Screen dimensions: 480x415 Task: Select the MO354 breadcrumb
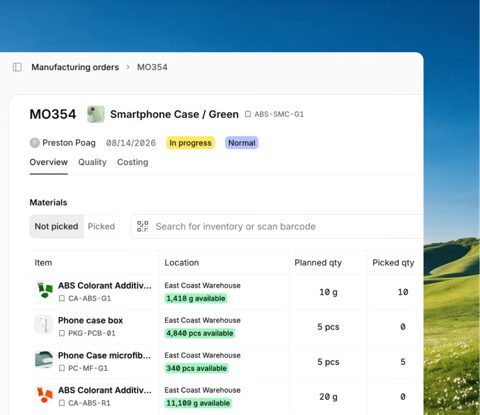click(x=152, y=67)
